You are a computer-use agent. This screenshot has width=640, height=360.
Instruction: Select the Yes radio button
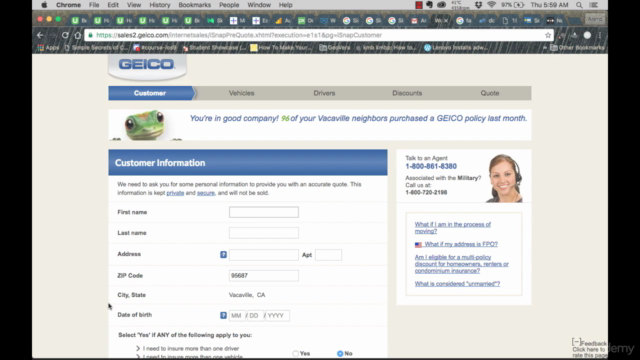tap(296, 353)
